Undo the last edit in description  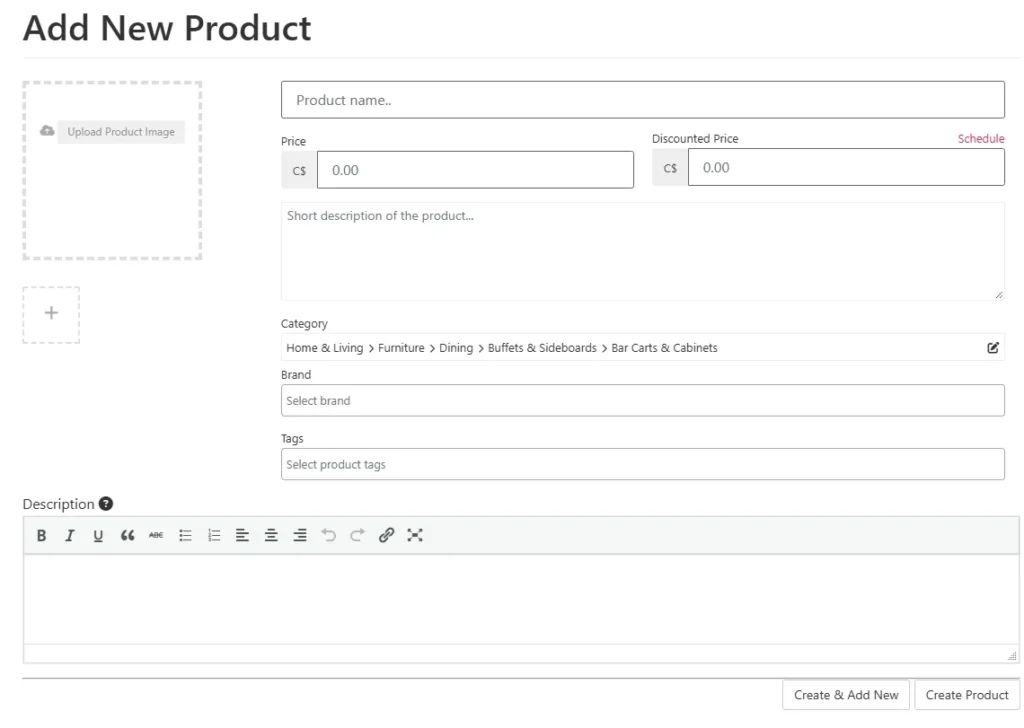coord(328,535)
